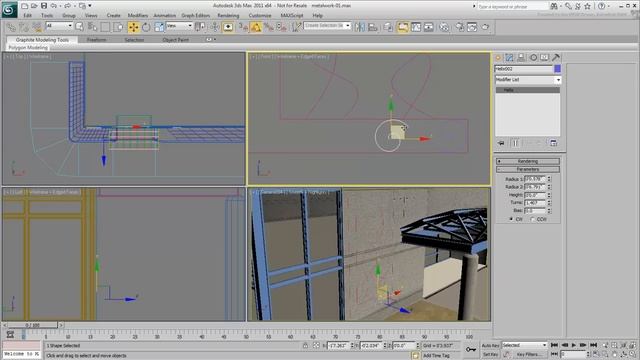Switch to the Modify command panel
Viewport: 640px width, 360px height.
tap(509, 58)
